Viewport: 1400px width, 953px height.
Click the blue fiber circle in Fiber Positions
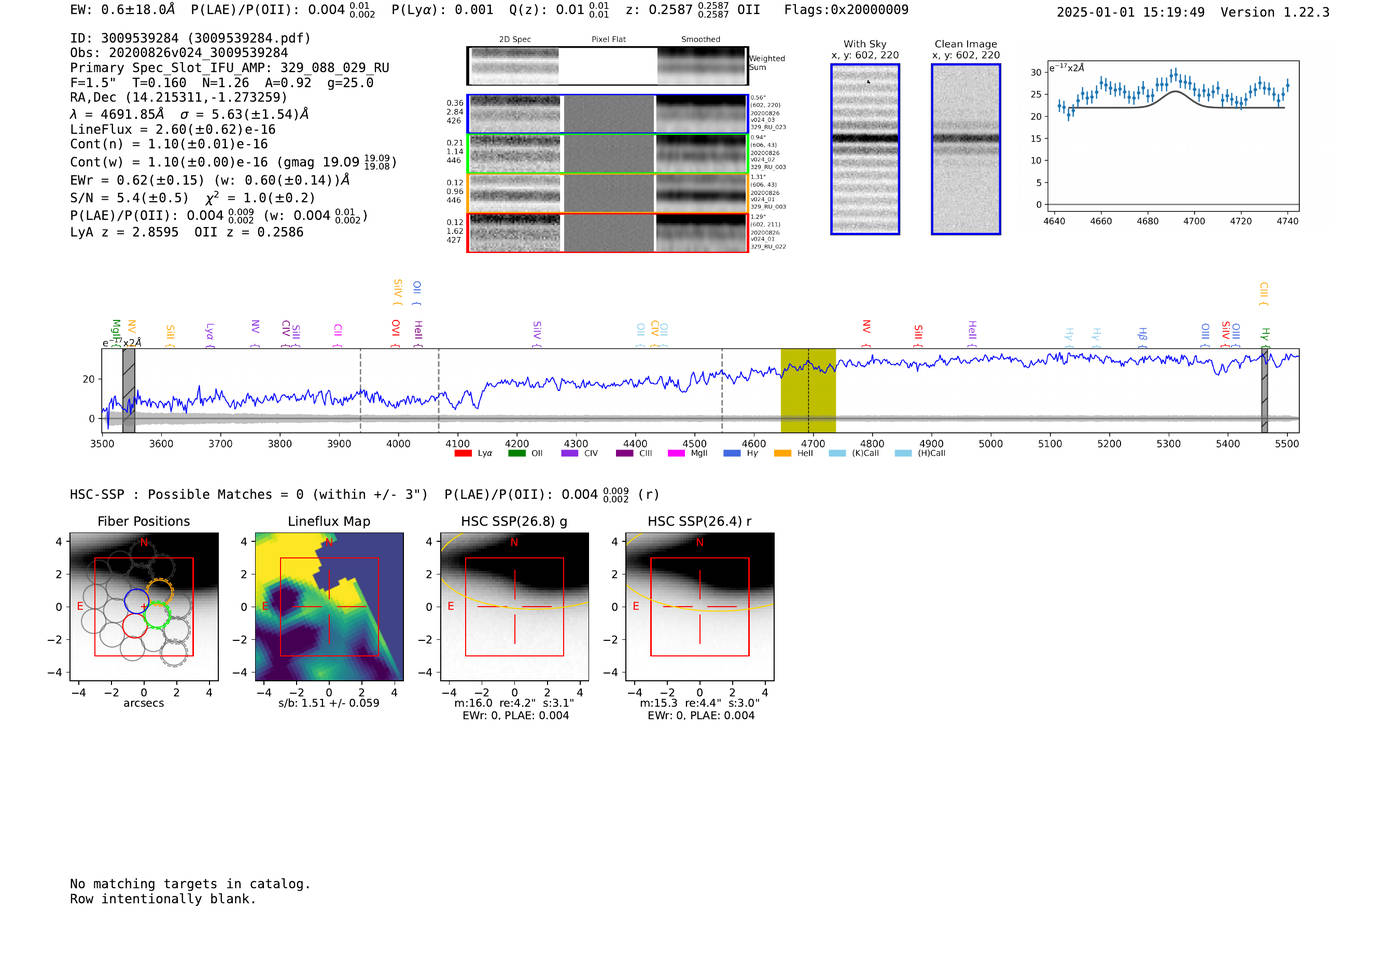click(137, 601)
